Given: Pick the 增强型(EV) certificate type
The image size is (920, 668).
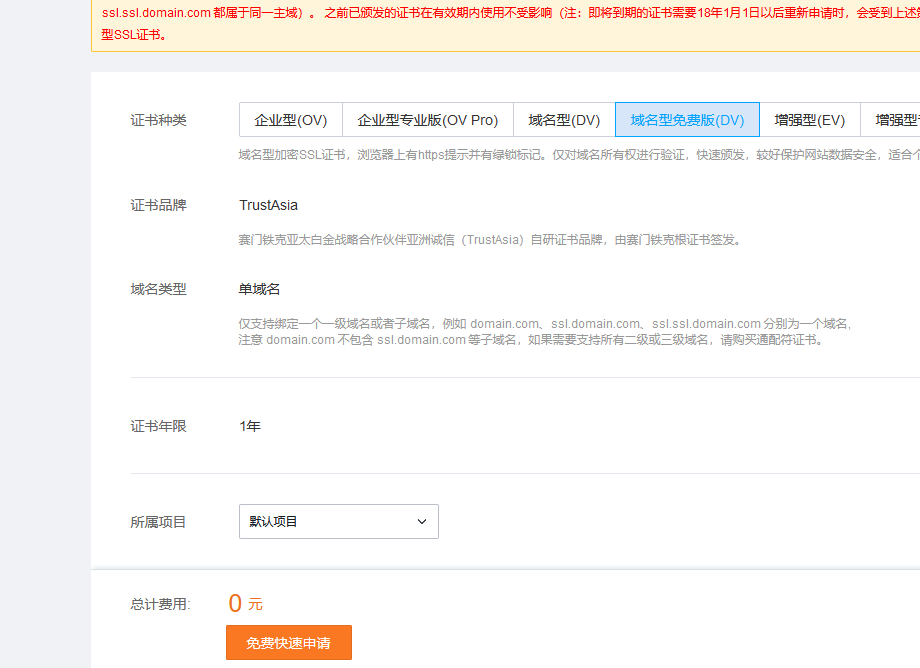Looking at the screenshot, I should (810, 120).
